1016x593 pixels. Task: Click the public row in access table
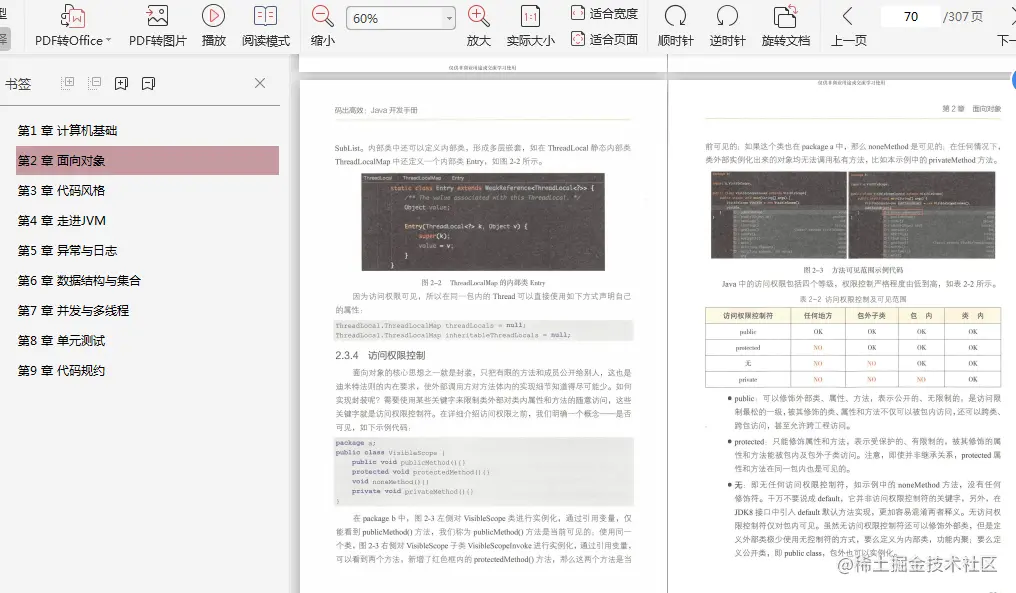[853, 332]
